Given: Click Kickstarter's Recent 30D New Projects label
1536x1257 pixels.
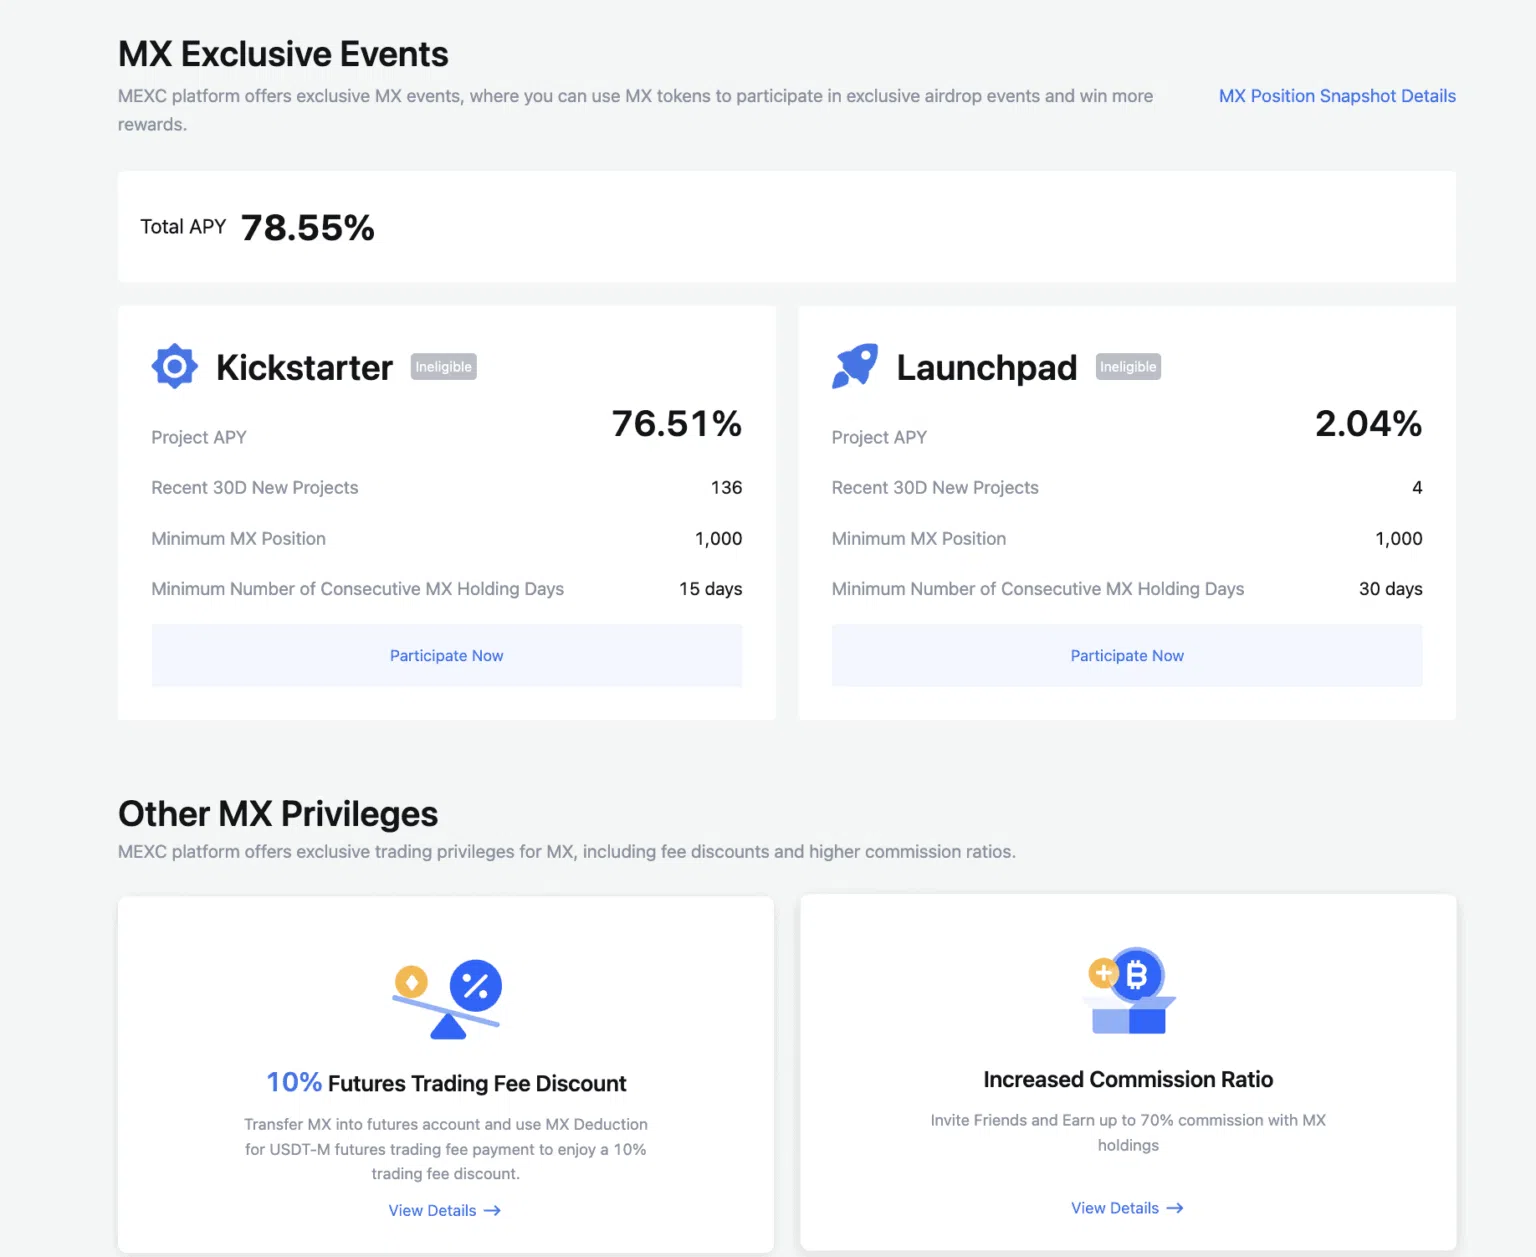Looking at the screenshot, I should tap(255, 488).
